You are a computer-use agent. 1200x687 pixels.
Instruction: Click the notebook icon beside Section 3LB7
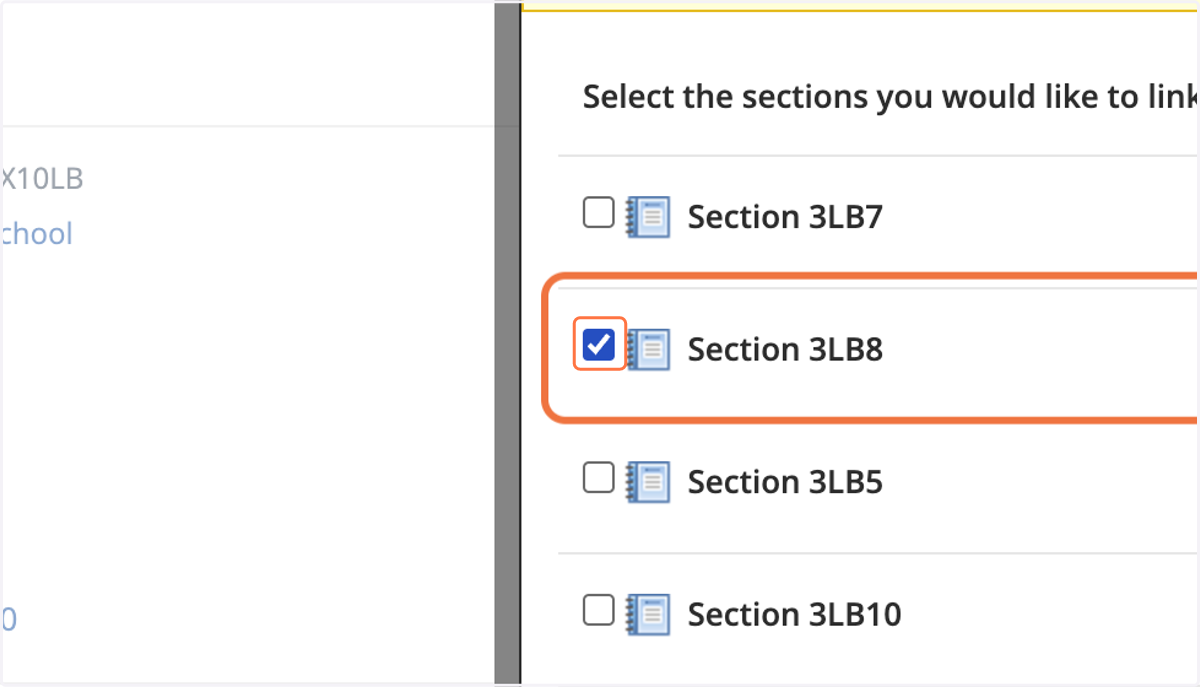tap(648, 216)
